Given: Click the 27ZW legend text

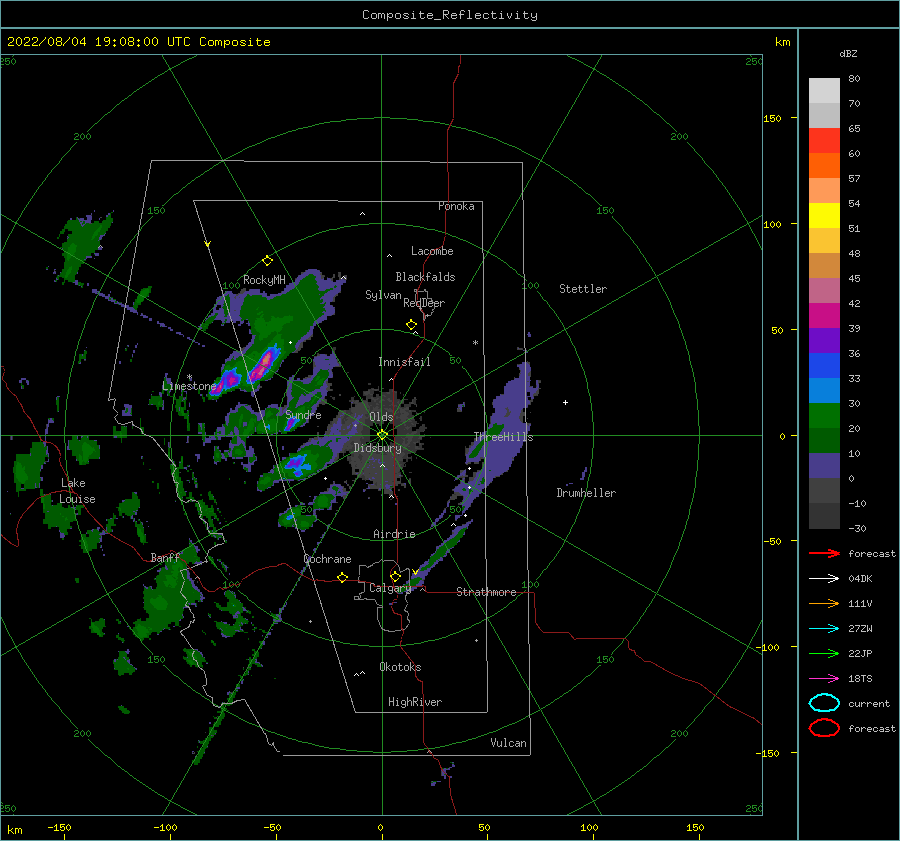Looking at the screenshot, I should pyautogui.click(x=860, y=628).
